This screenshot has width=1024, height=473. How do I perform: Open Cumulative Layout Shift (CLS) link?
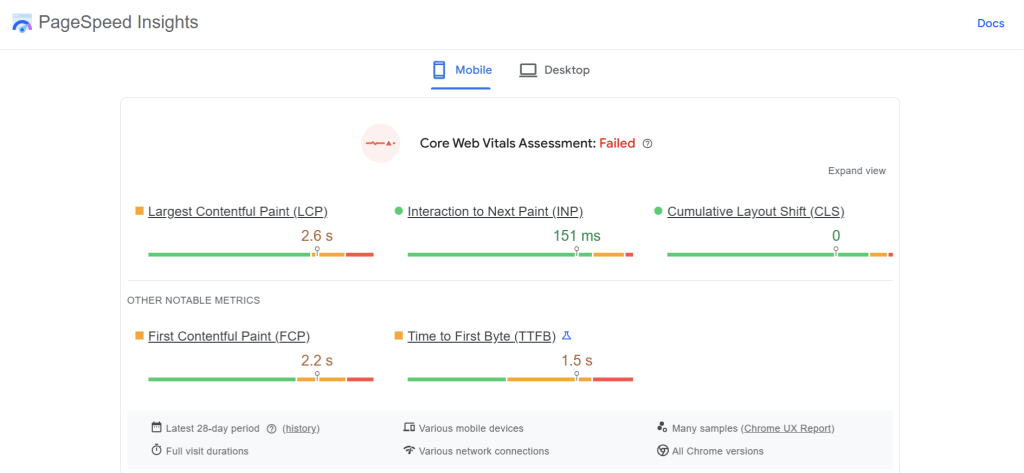click(756, 212)
